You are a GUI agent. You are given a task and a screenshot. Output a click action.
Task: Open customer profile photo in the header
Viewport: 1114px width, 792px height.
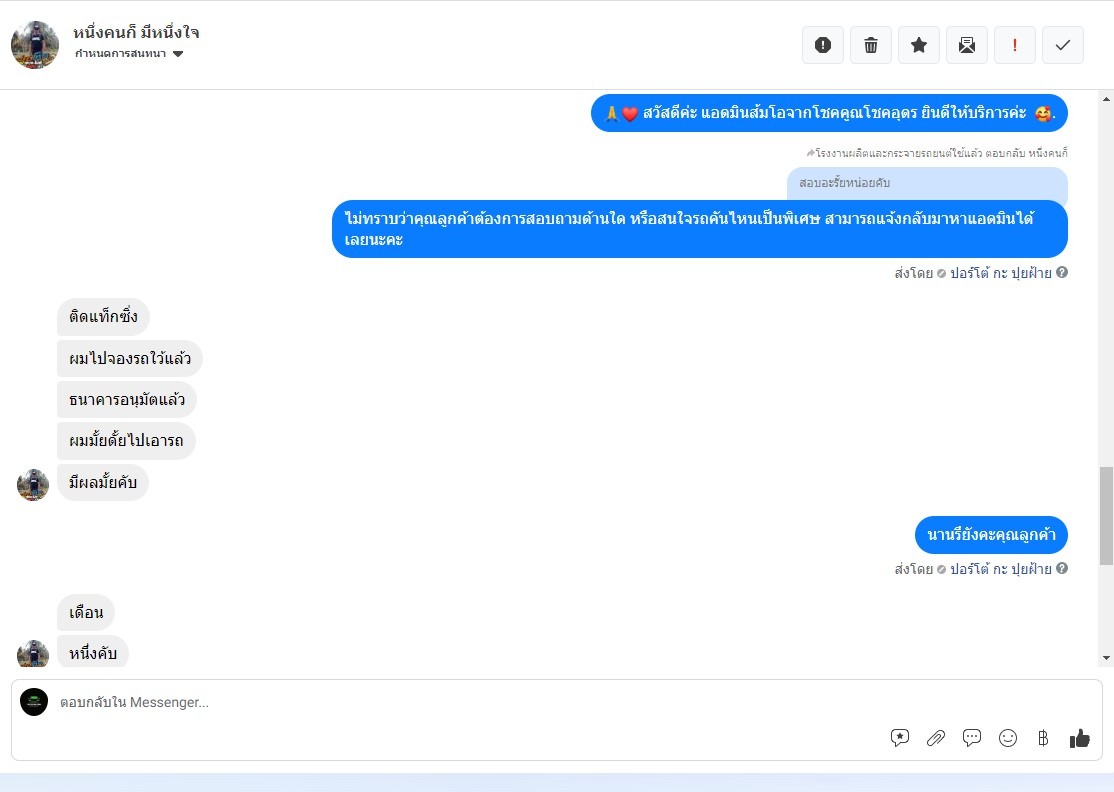point(35,45)
